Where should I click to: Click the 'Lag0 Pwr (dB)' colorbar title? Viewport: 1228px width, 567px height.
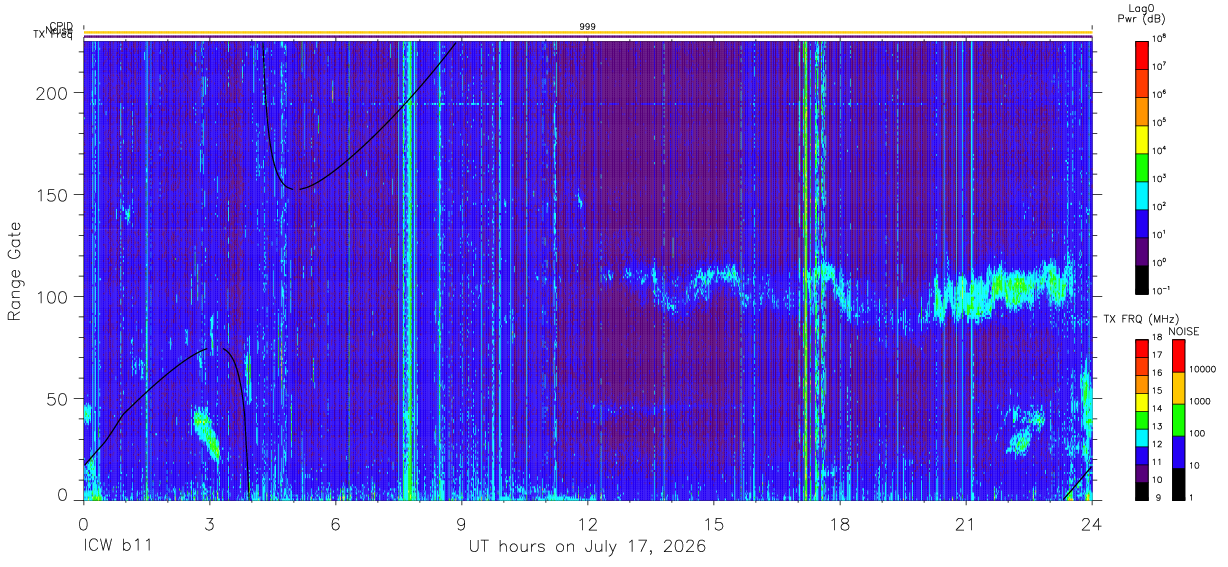pos(1139,13)
